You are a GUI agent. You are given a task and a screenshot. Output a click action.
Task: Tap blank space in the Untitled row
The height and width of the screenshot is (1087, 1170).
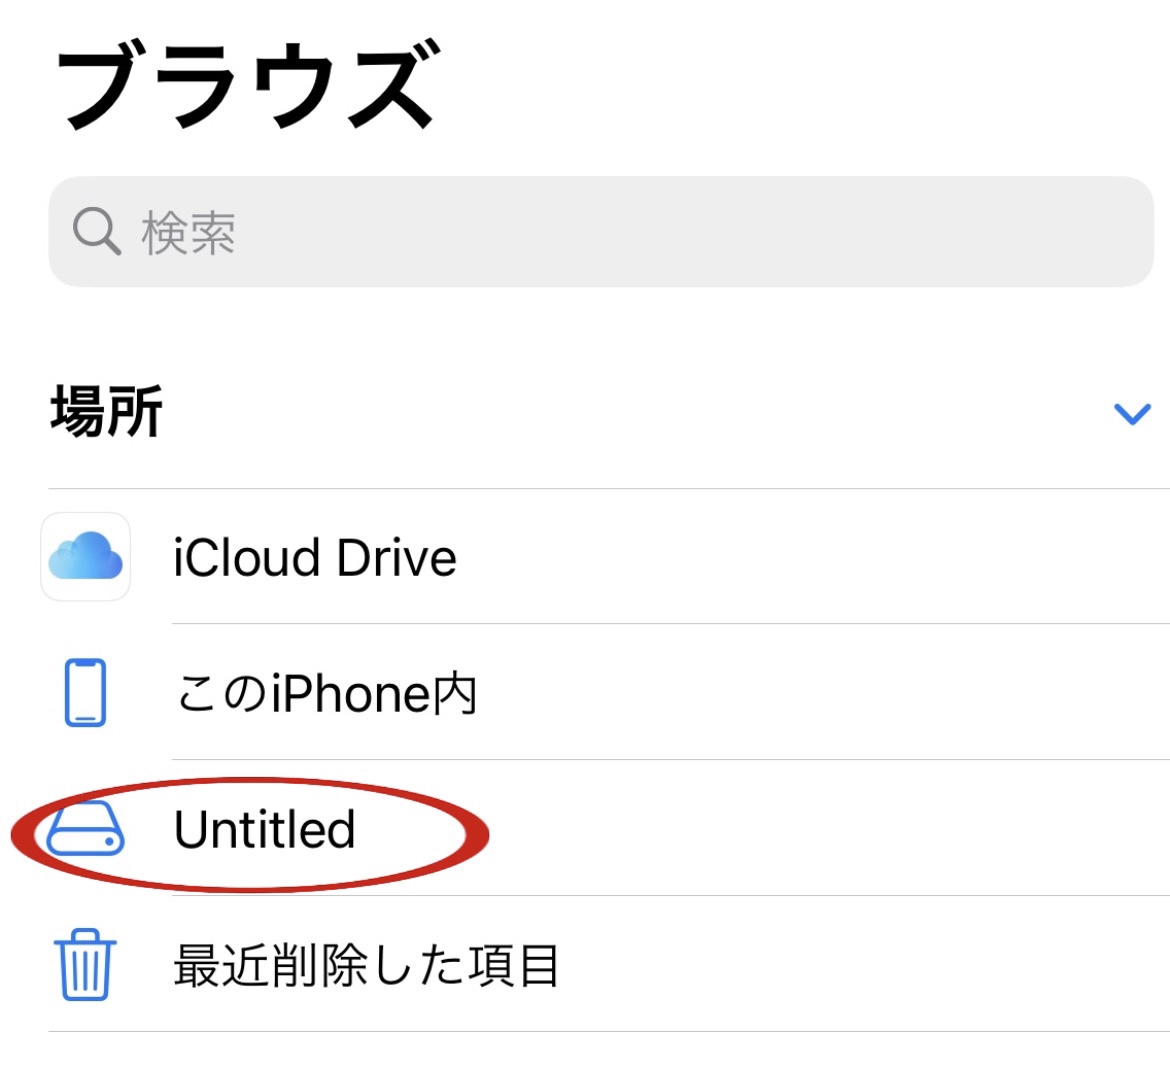coord(800,830)
